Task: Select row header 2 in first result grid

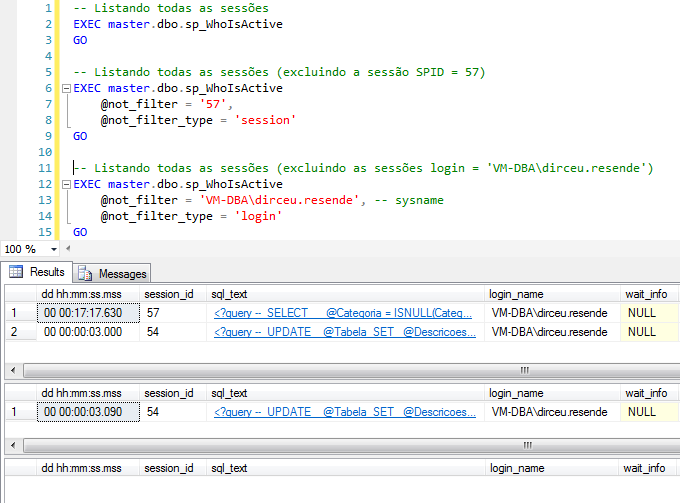Action: 20,332
